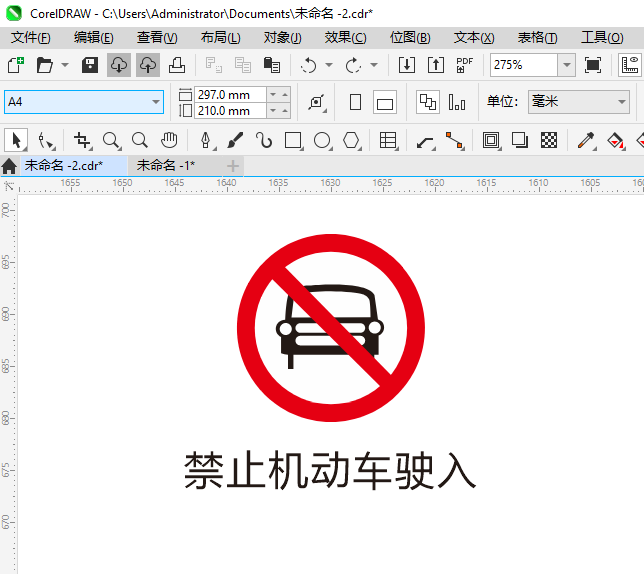Select the Crop tool

pyautogui.click(x=83, y=141)
